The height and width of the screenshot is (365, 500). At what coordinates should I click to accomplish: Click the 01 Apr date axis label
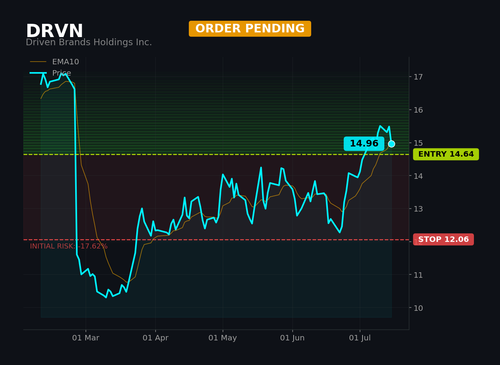[155, 338]
